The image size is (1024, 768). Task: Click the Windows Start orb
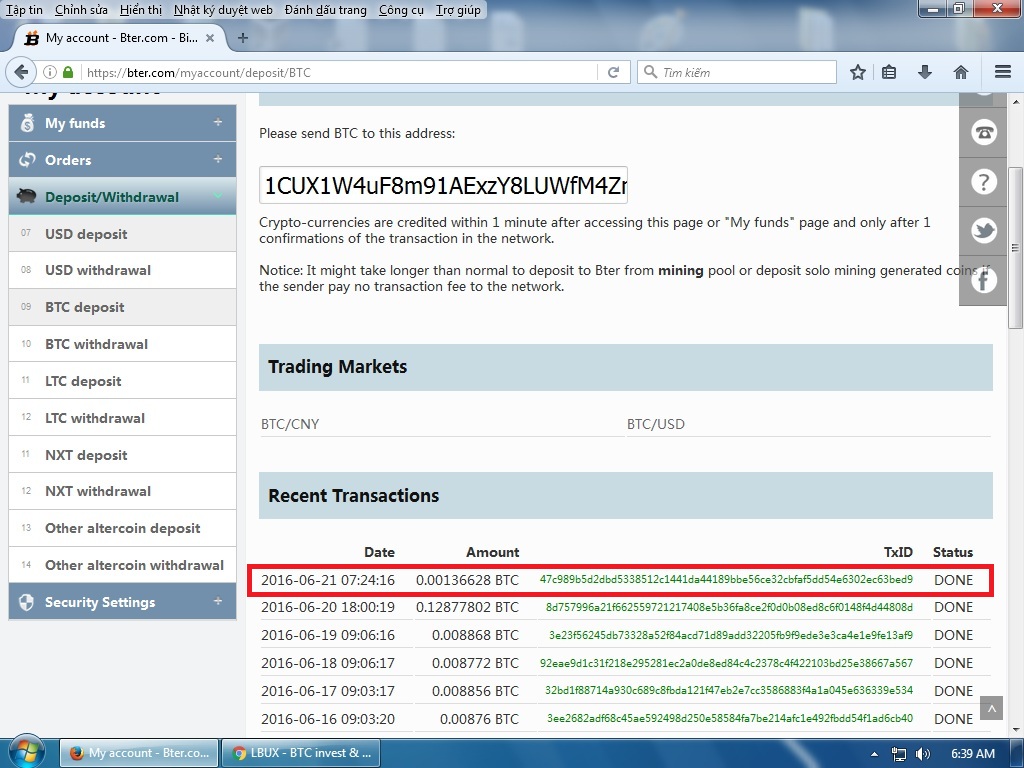click(x=26, y=752)
